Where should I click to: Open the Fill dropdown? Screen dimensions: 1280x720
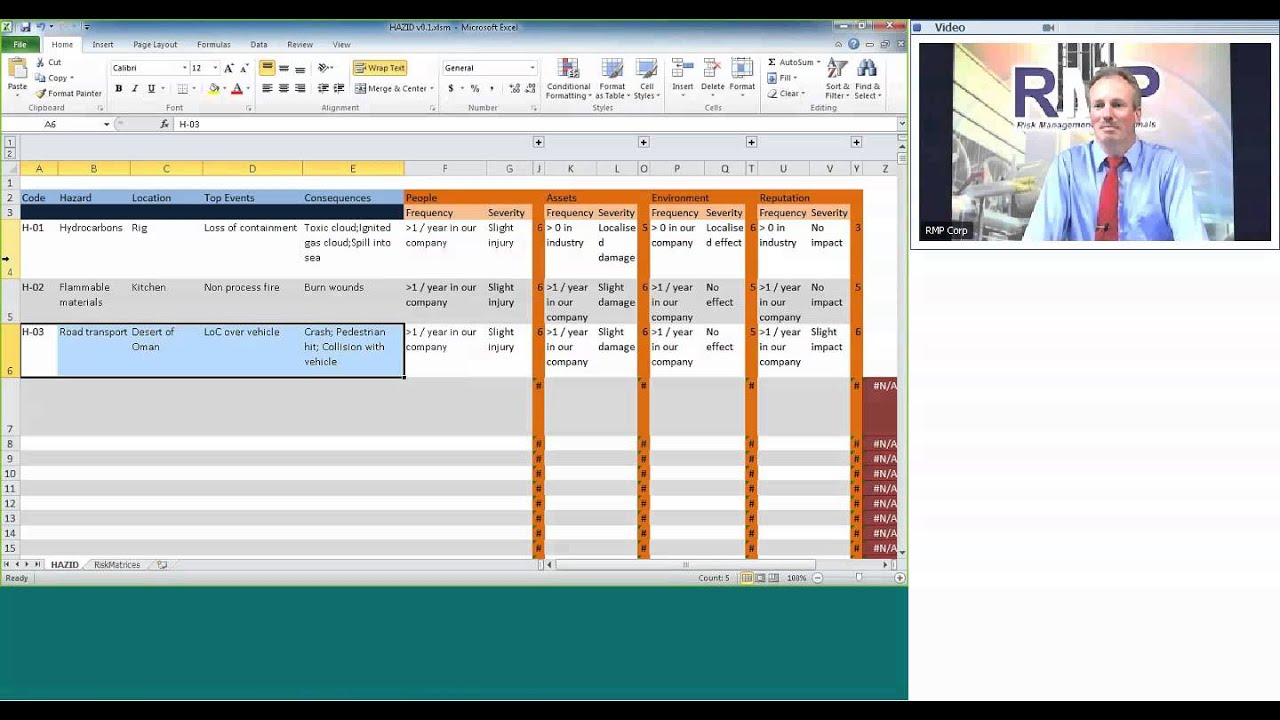click(x=782, y=78)
